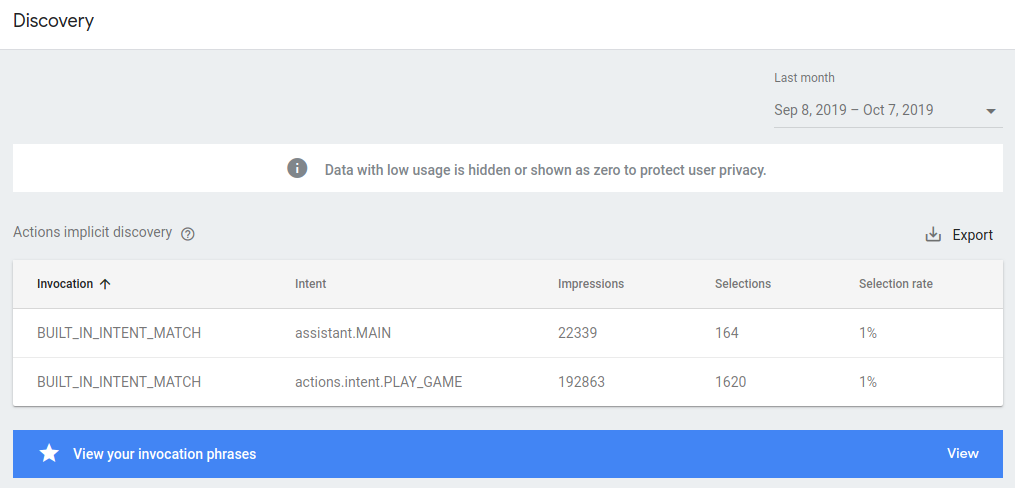Click the Intent column header
1015x488 pixels.
[x=310, y=284]
